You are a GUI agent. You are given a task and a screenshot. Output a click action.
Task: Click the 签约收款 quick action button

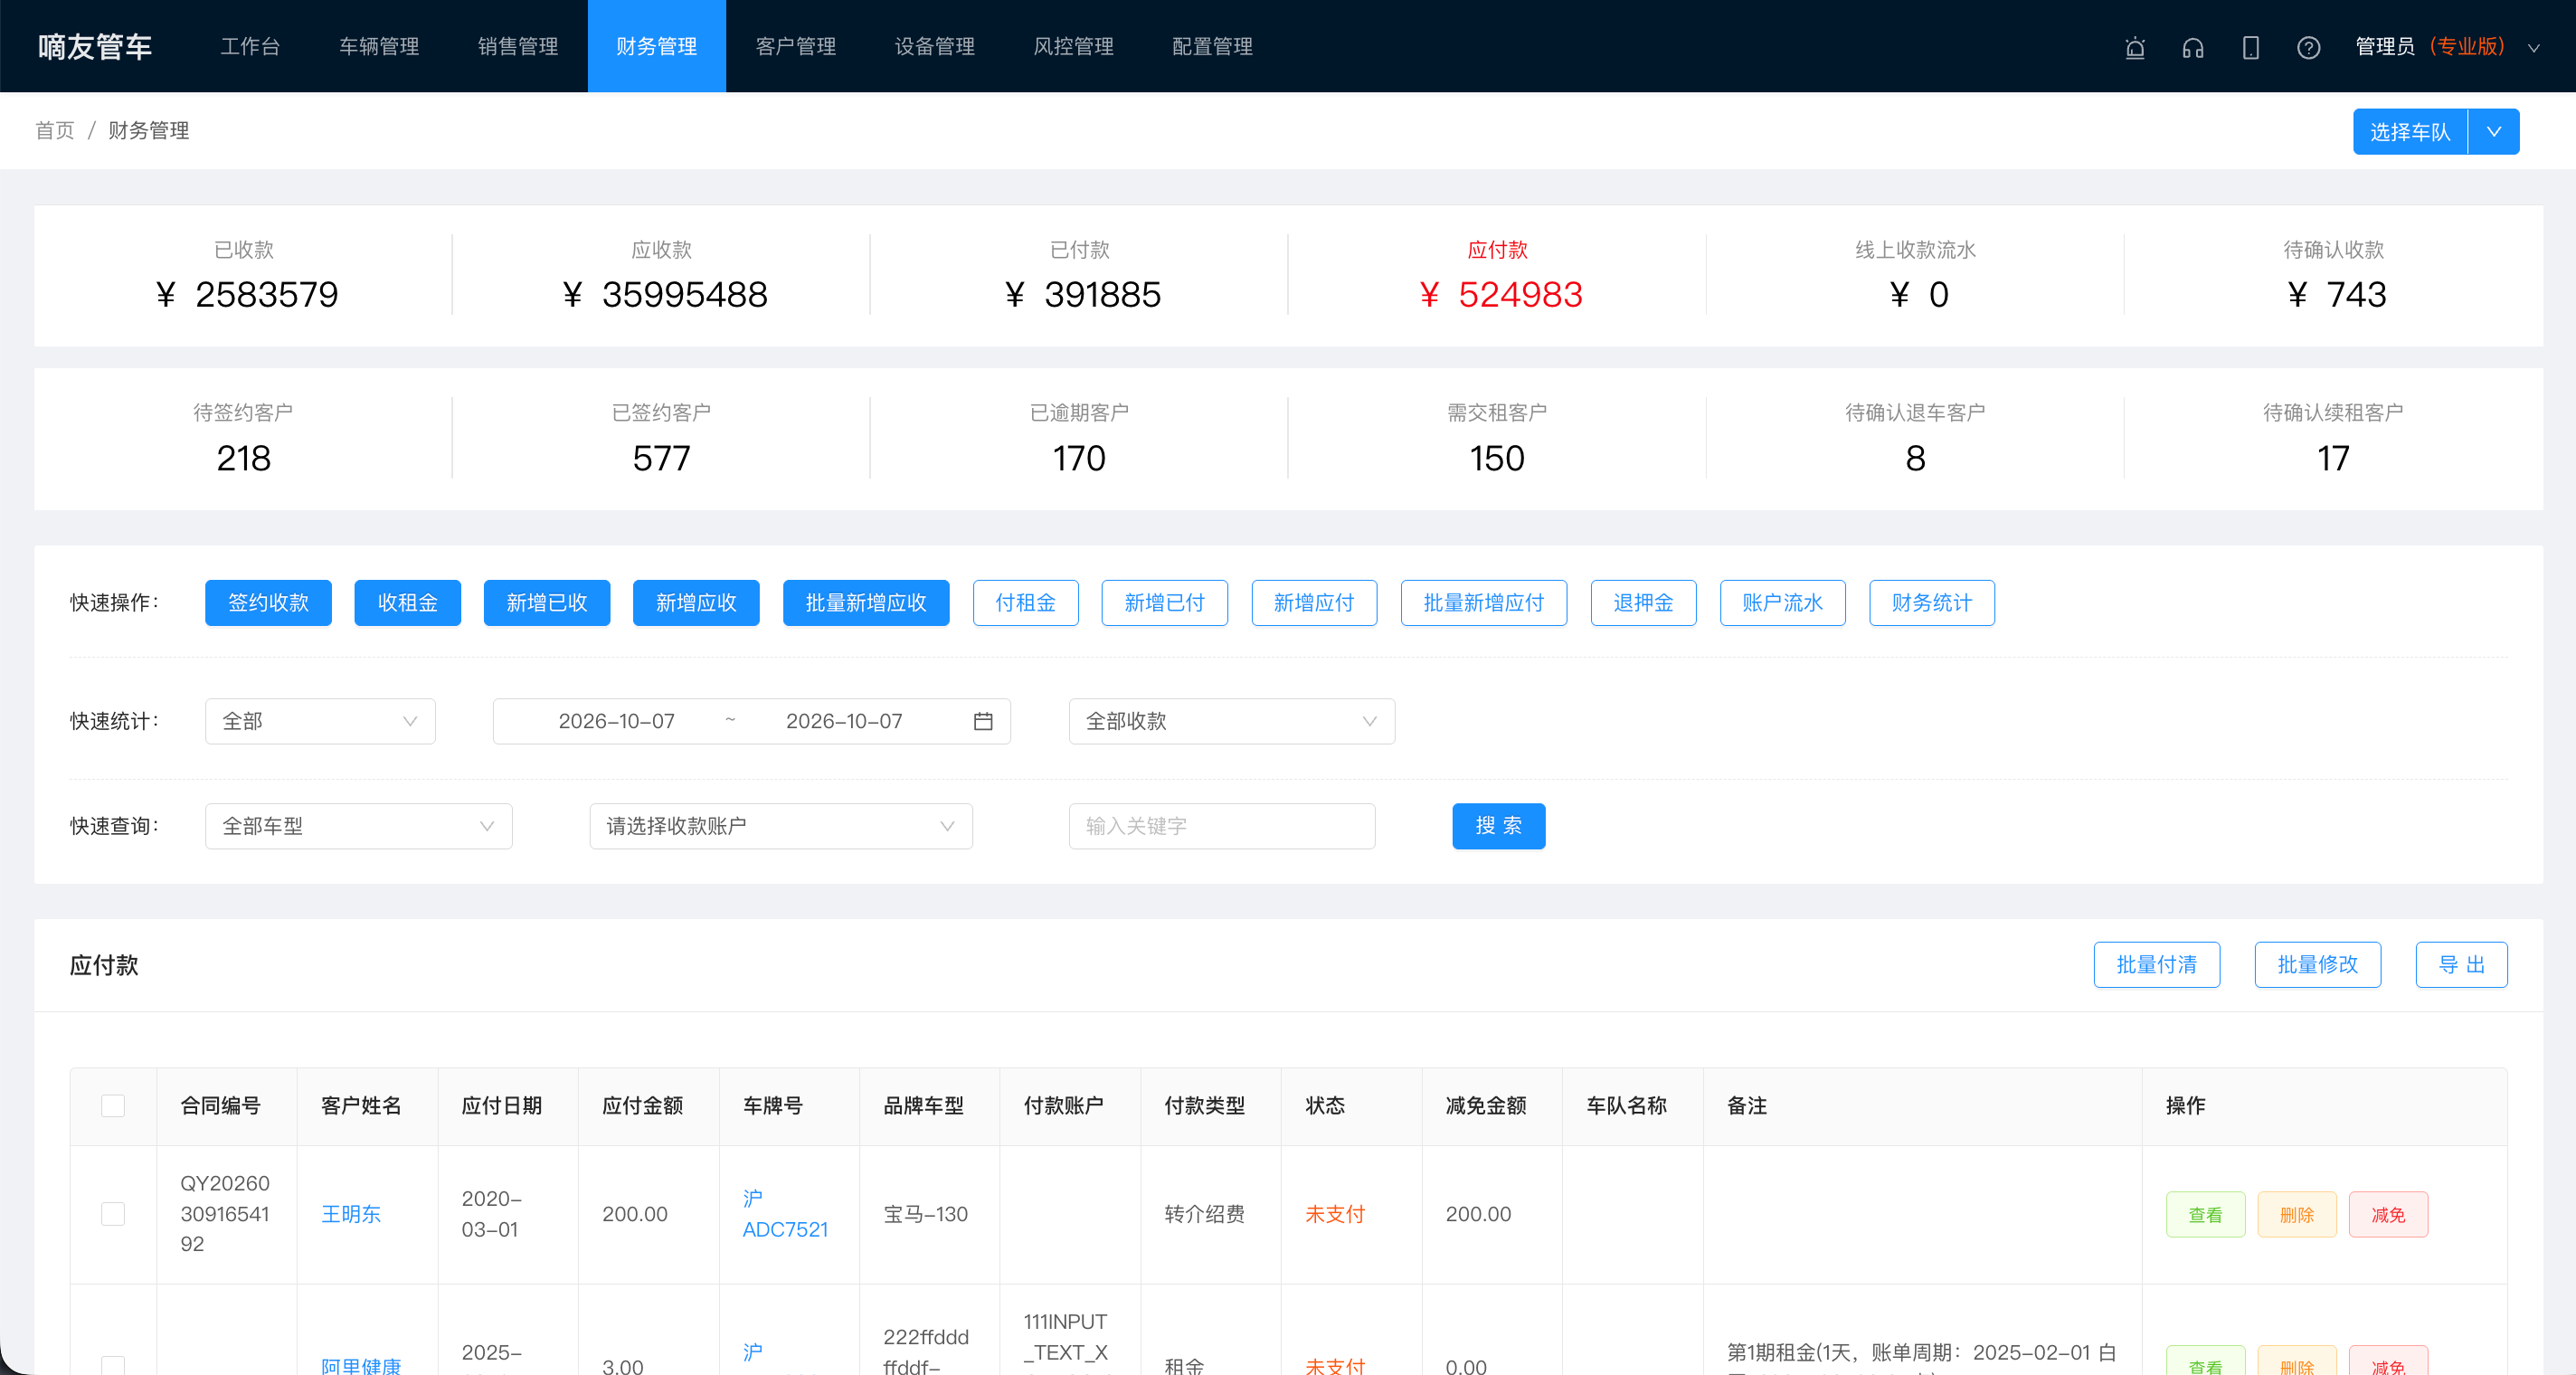click(268, 603)
